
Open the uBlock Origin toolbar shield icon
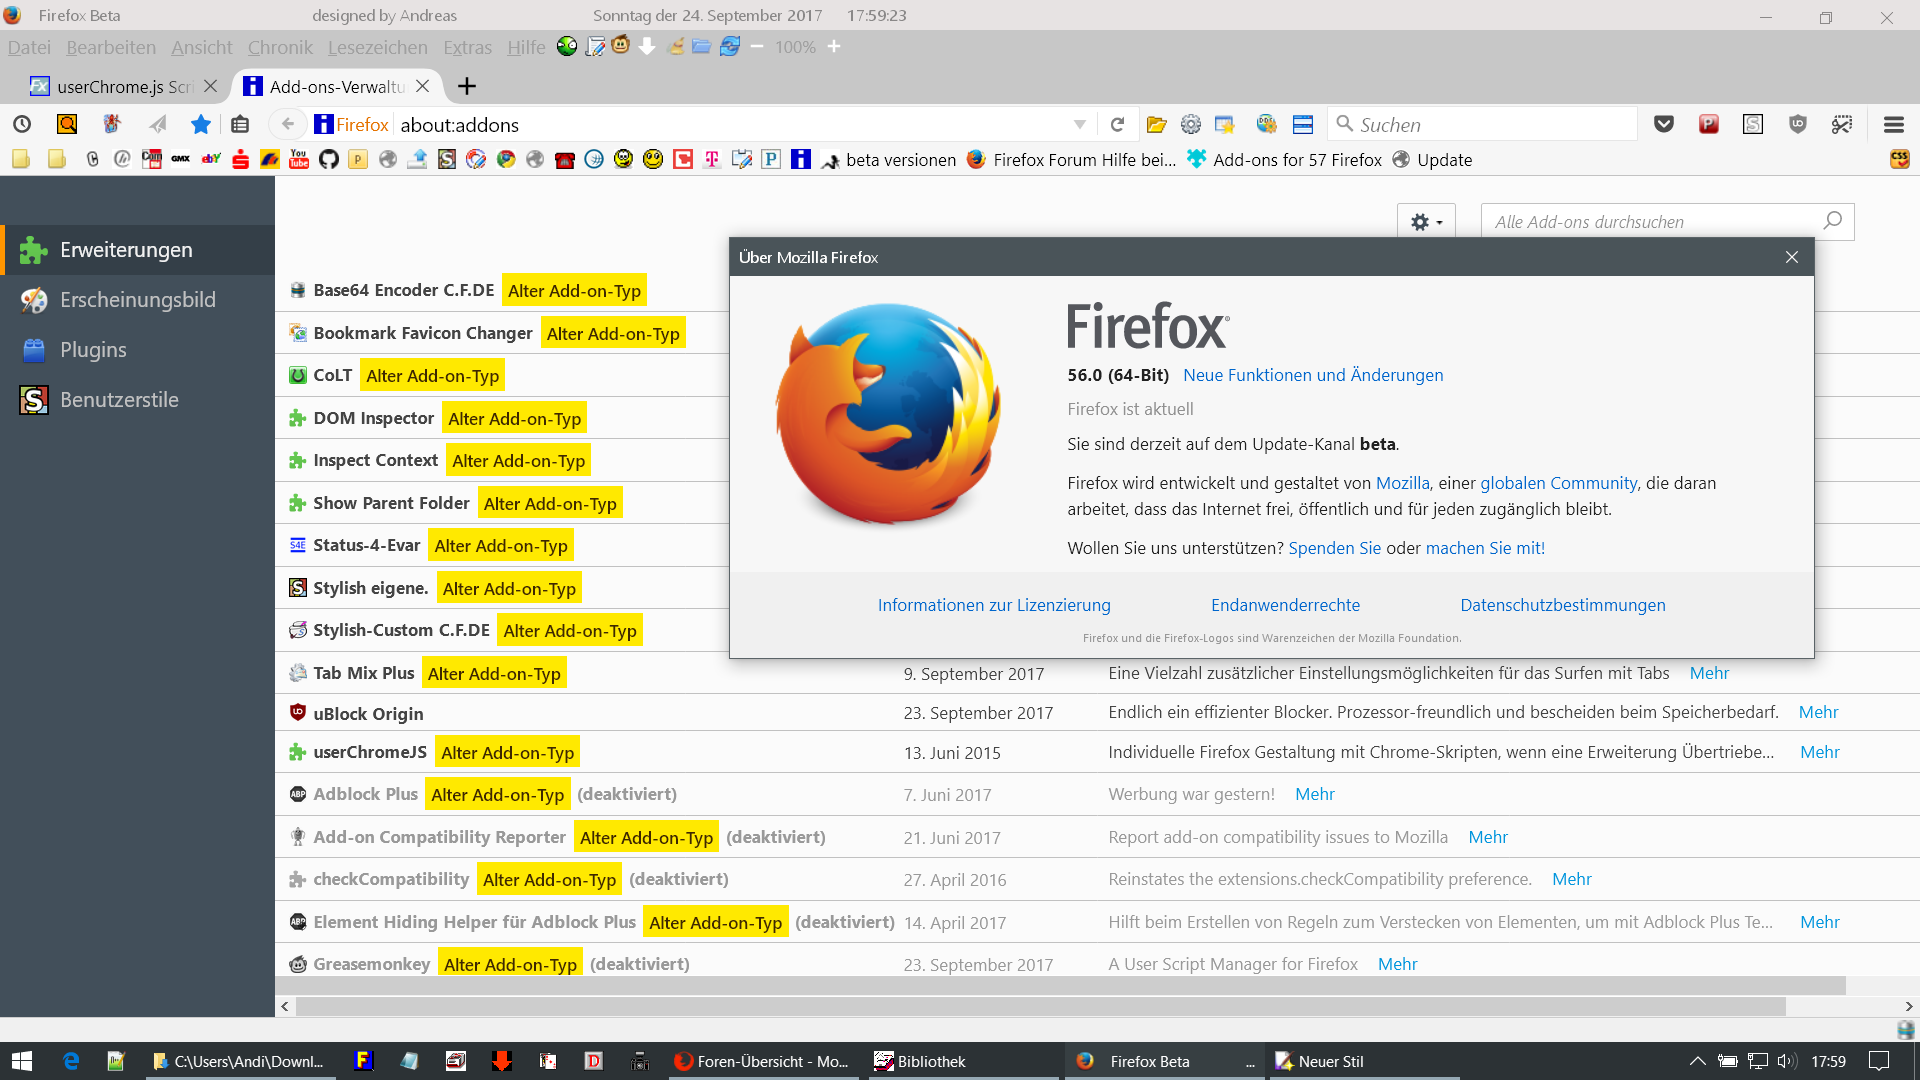[x=1798, y=124]
